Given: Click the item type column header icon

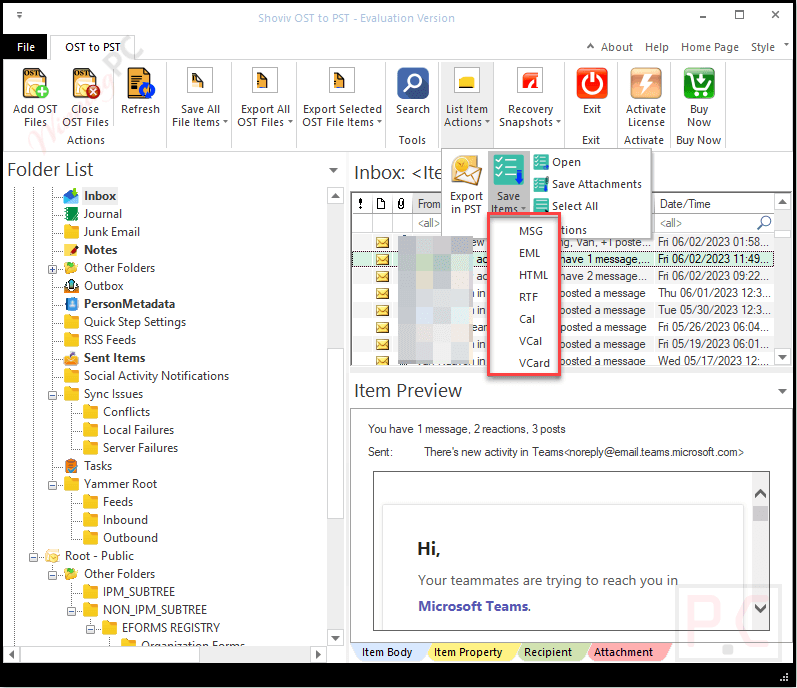Looking at the screenshot, I should [381, 204].
